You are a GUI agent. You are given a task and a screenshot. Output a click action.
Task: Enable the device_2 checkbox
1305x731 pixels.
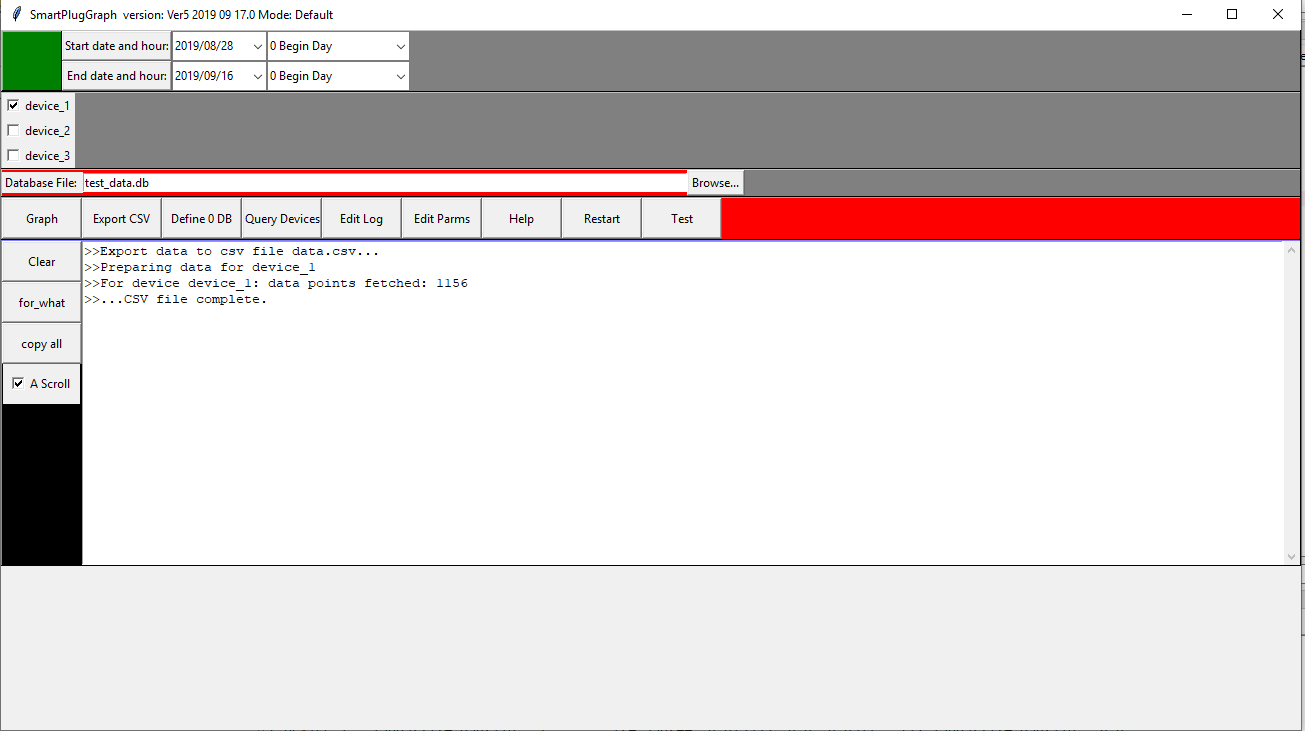coord(14,130)
